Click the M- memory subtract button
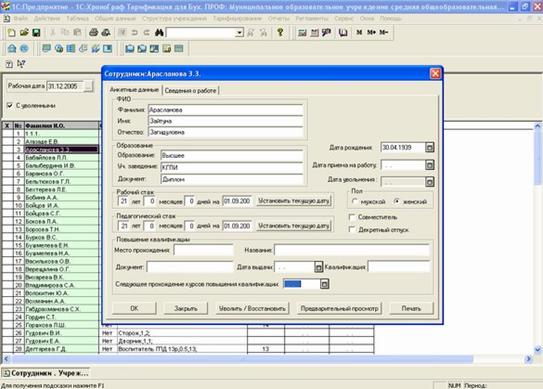This screenshot has width=543, height=389. 383,32
